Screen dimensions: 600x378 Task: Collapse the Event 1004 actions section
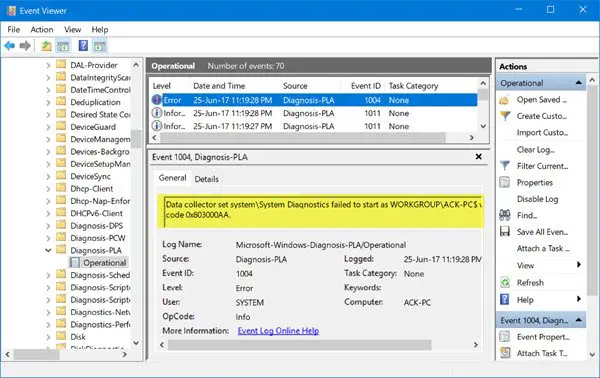[578, 320]
